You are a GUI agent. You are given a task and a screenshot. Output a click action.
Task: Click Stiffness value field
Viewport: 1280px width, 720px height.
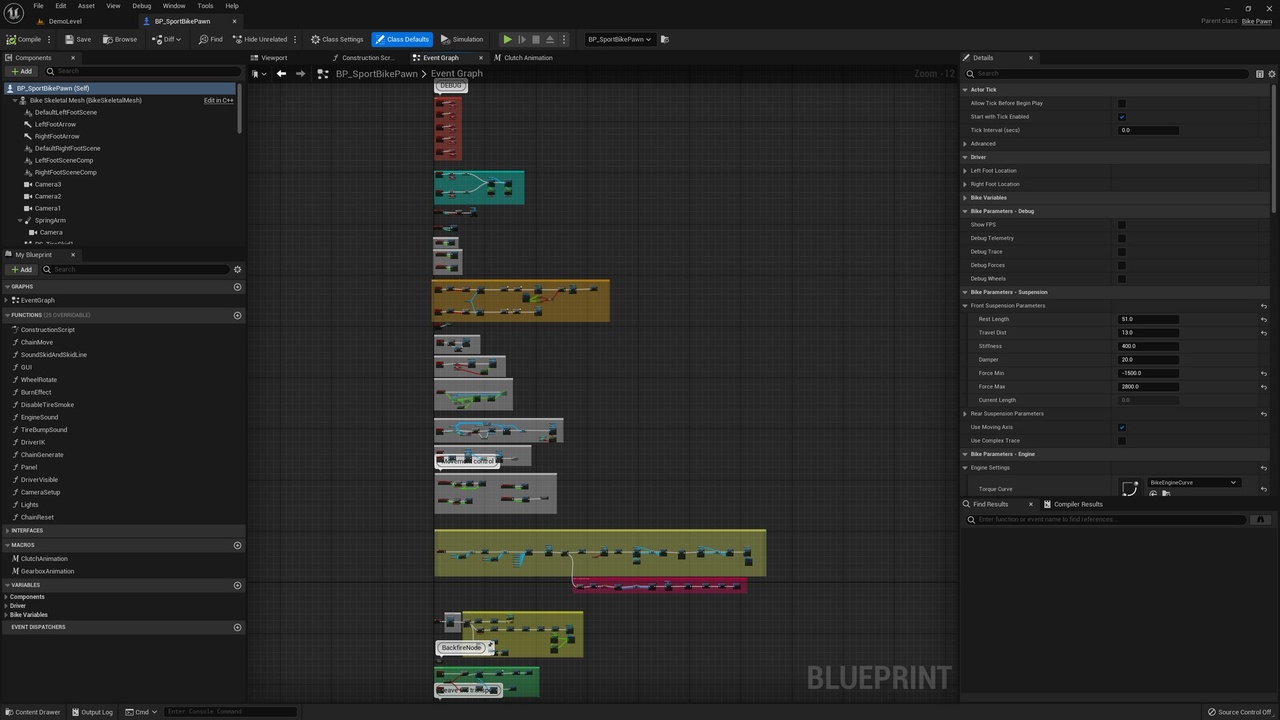(1148, 346)
